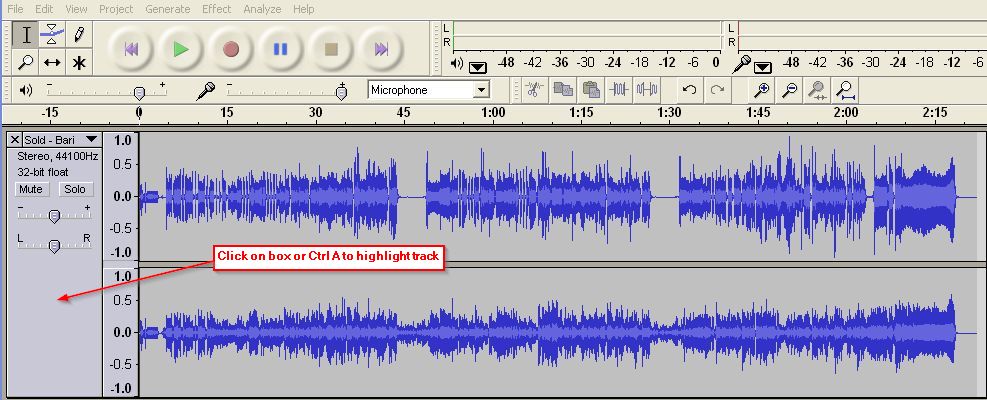Select the Multi-tool asterisk icon
This screenshot has height=400, width=987.
coord(79,62)
